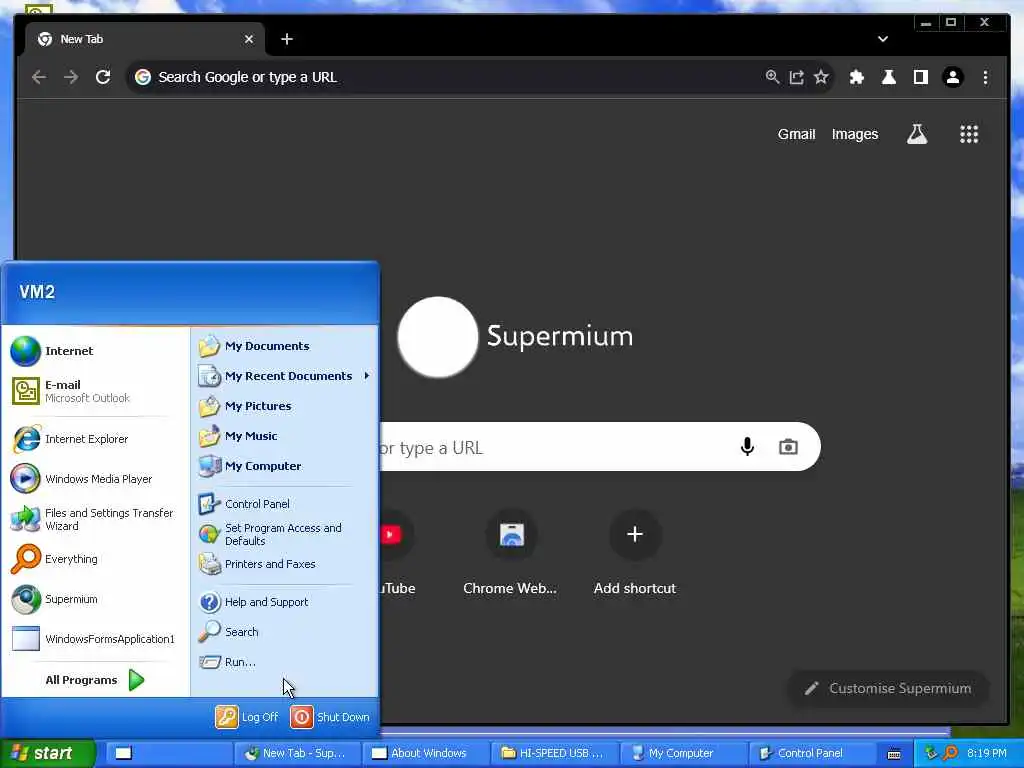Click the zoom magnifier icon in address bar

[x=772, y=77]
